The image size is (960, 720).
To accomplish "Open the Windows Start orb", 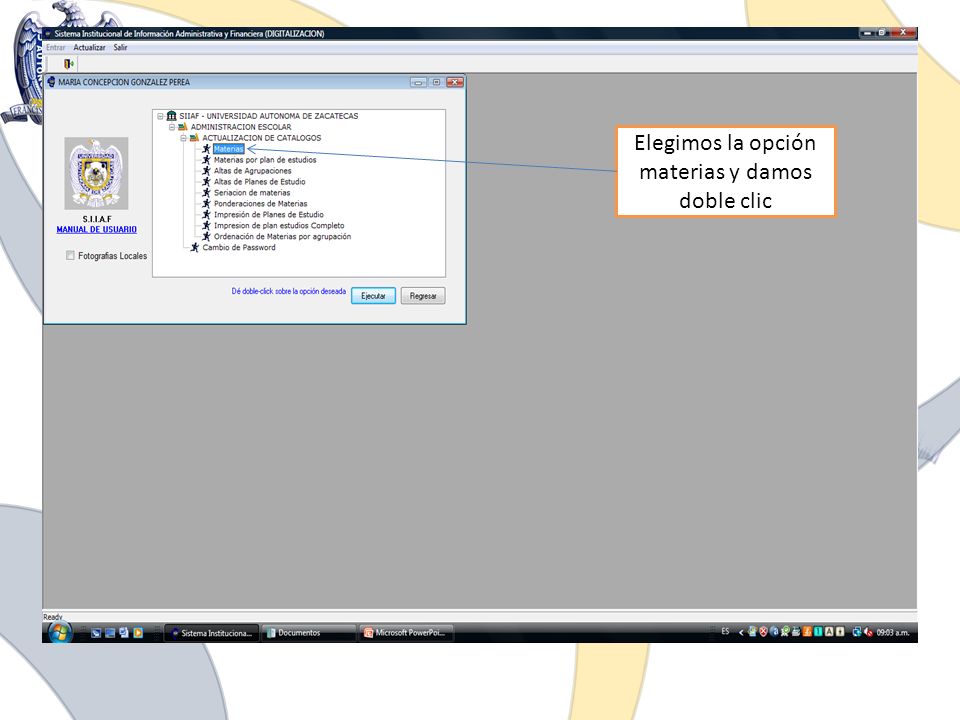I will [x=59, y=632].
